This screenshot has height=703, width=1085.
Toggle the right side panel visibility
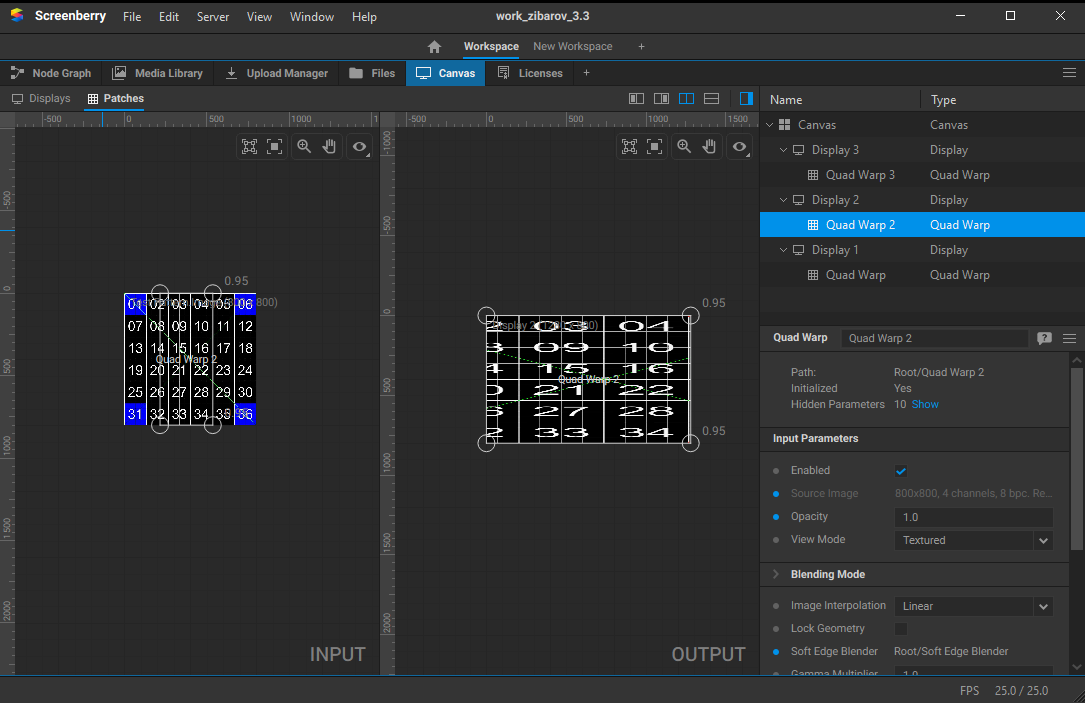click(746, 99)
